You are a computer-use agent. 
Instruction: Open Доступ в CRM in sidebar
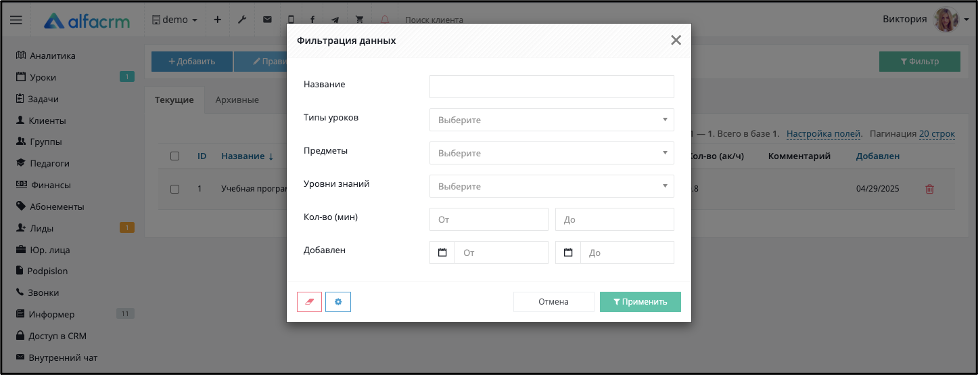pos(51,335)
